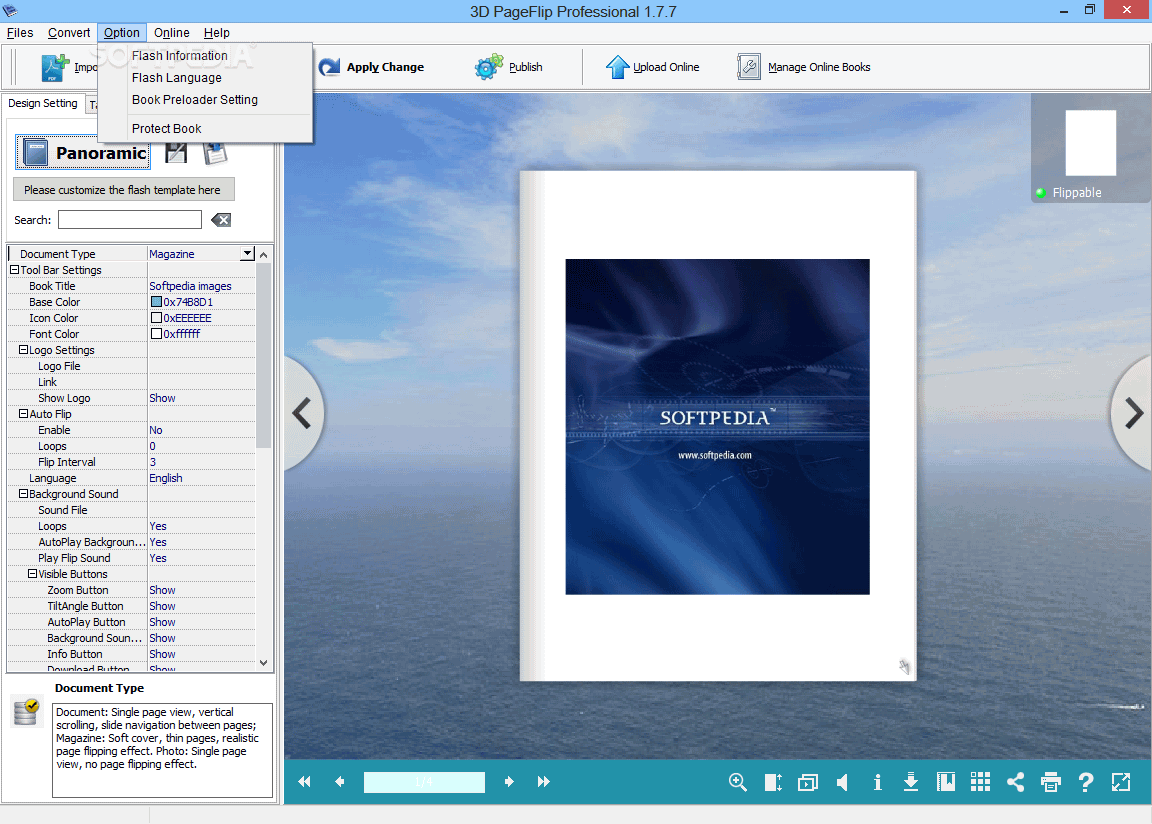
Task: Select Show Logo value 'Show'
Action: pos(201,398)
